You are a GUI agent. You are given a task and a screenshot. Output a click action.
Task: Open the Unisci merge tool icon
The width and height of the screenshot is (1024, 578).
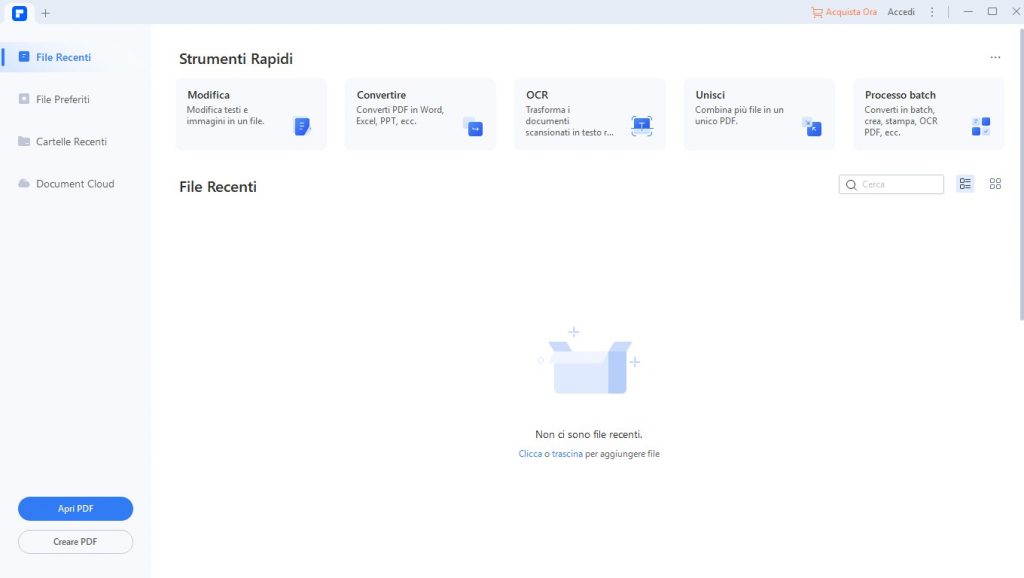coord(812,128)
